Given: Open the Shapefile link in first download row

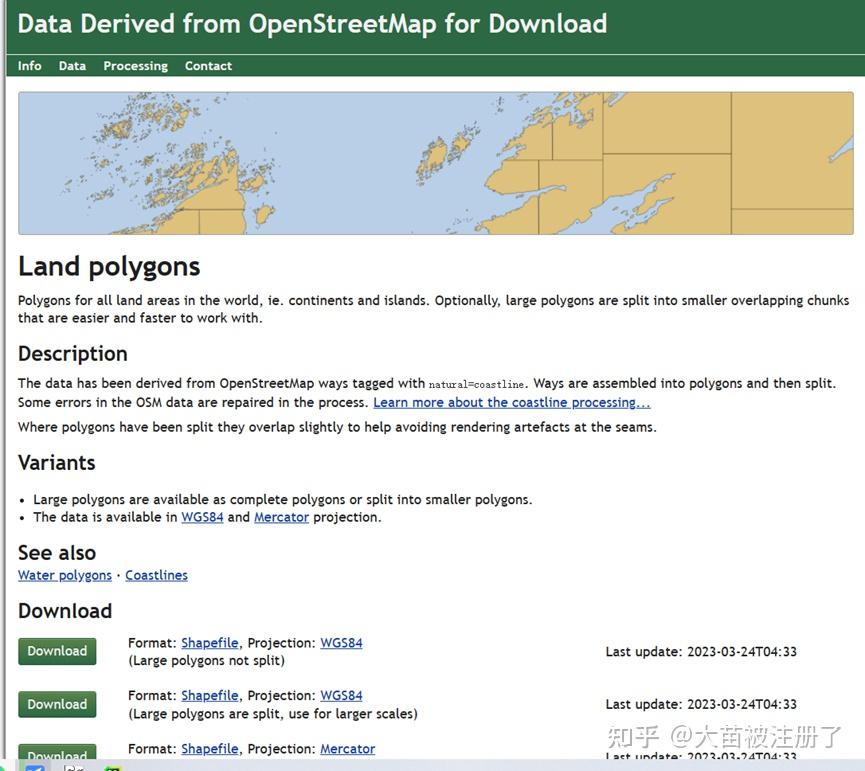Looking at the screenshot, I should coord(210,643).
